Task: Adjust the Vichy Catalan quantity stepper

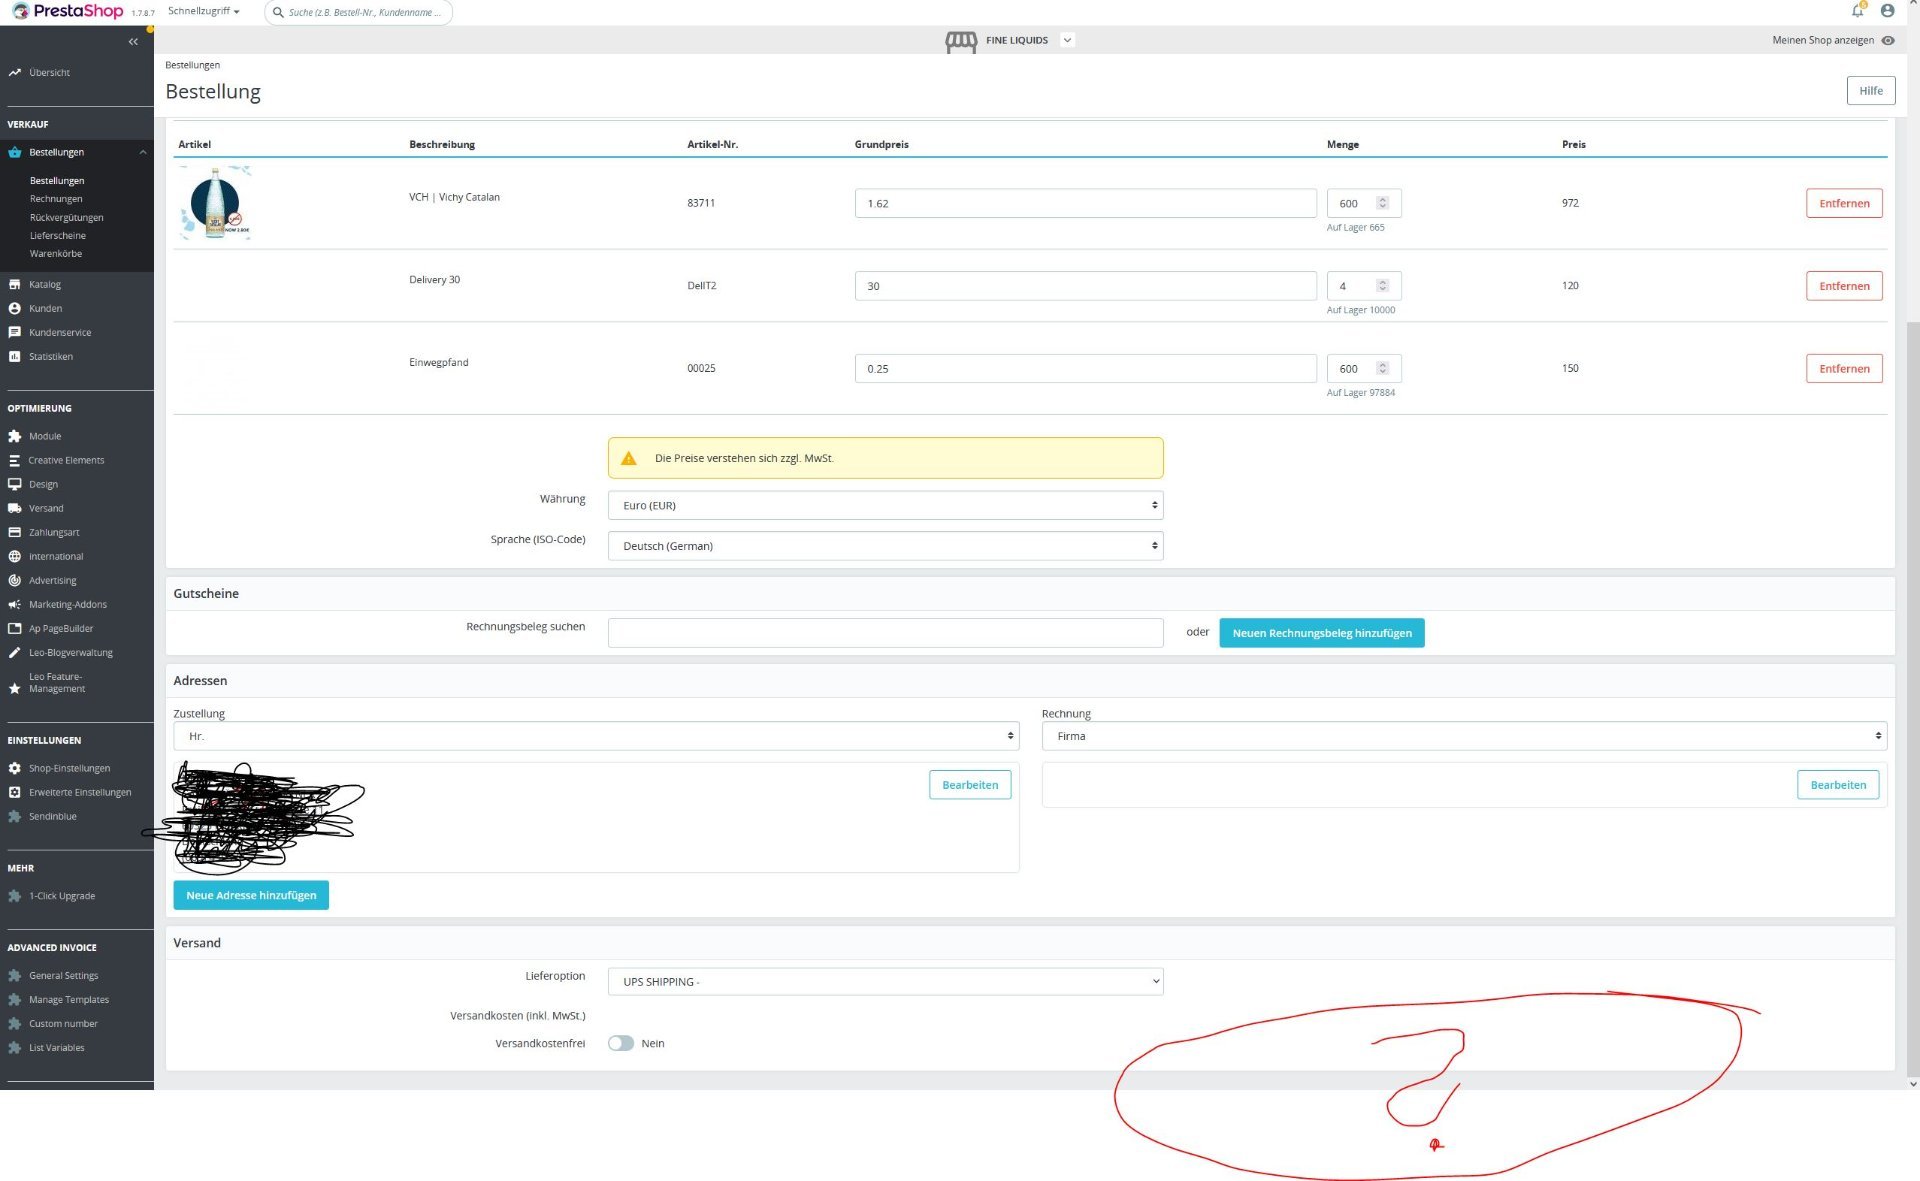Action: click(x=1382, y=203)
